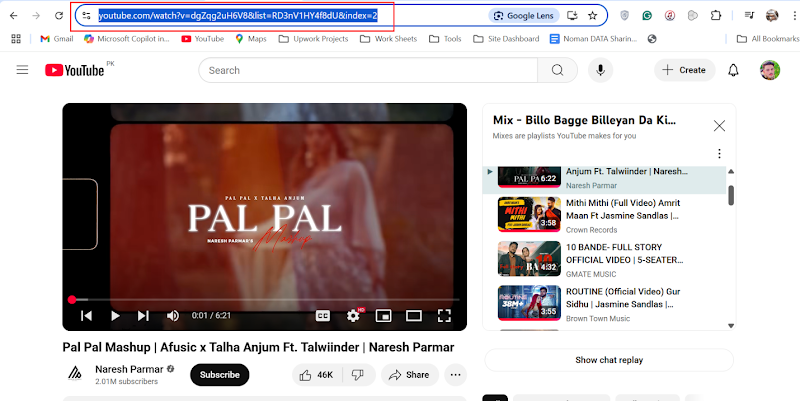Toggle subtitles with the CC button
Screen dimensions: 800x401
pos(322,316)
